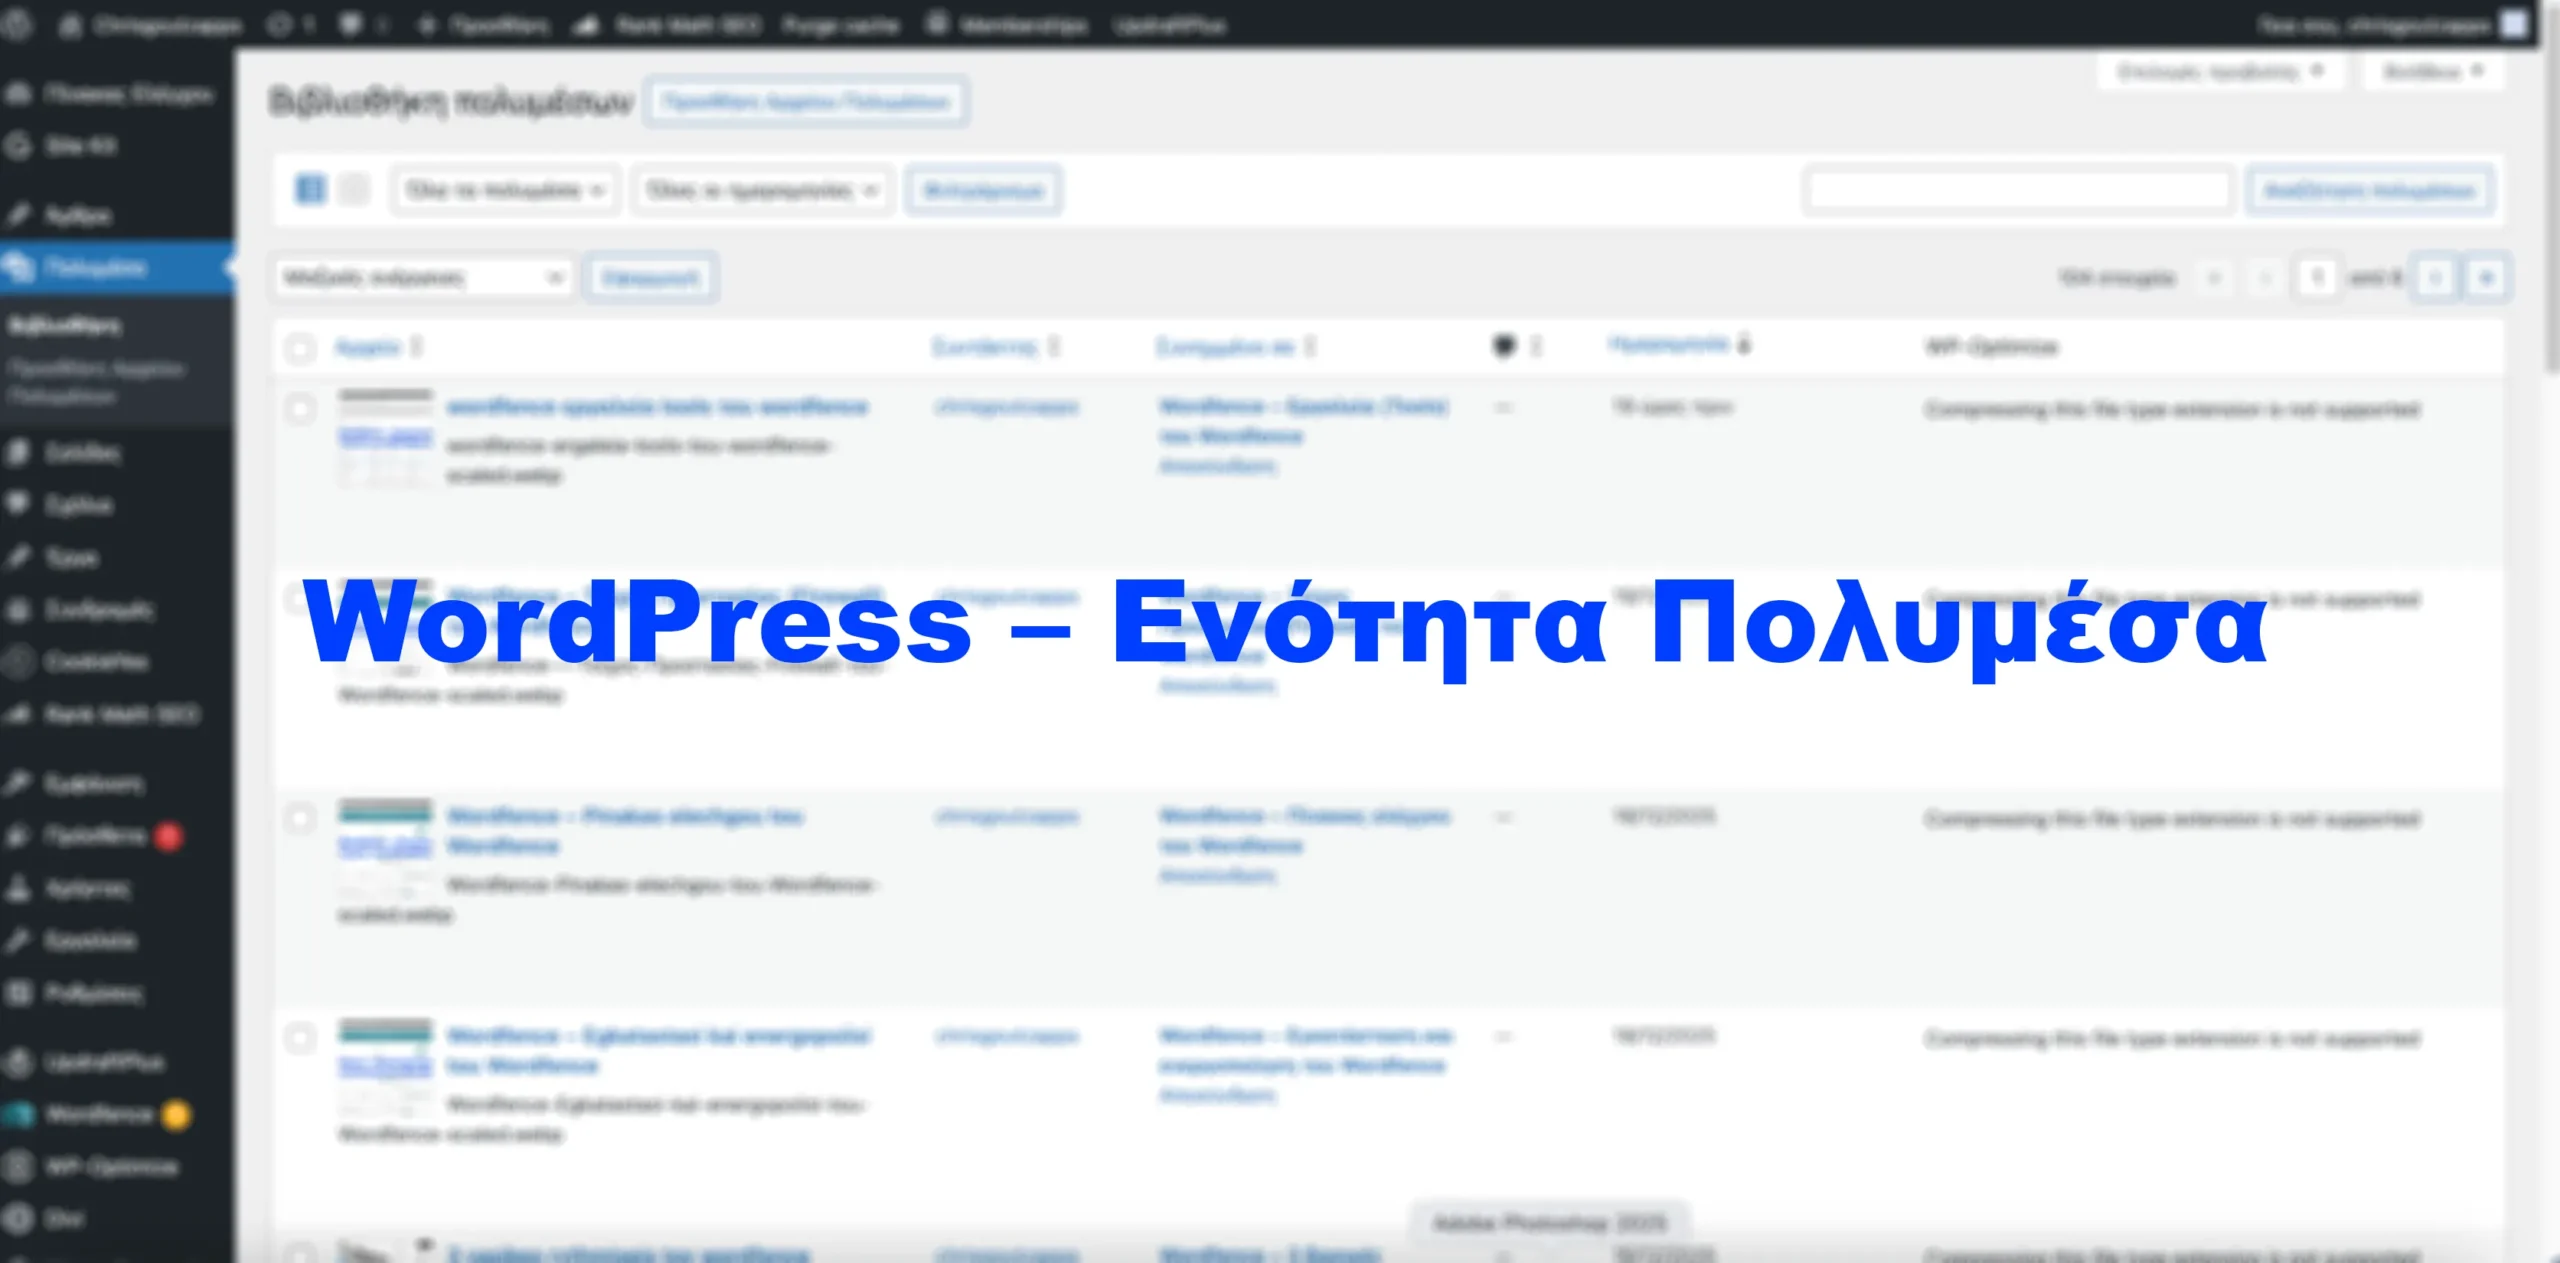Viewport: 2560px width, 1263px height.
Task: Open the Όλα τα πολυμέσα filter dropdown
Action: [506, 190]
